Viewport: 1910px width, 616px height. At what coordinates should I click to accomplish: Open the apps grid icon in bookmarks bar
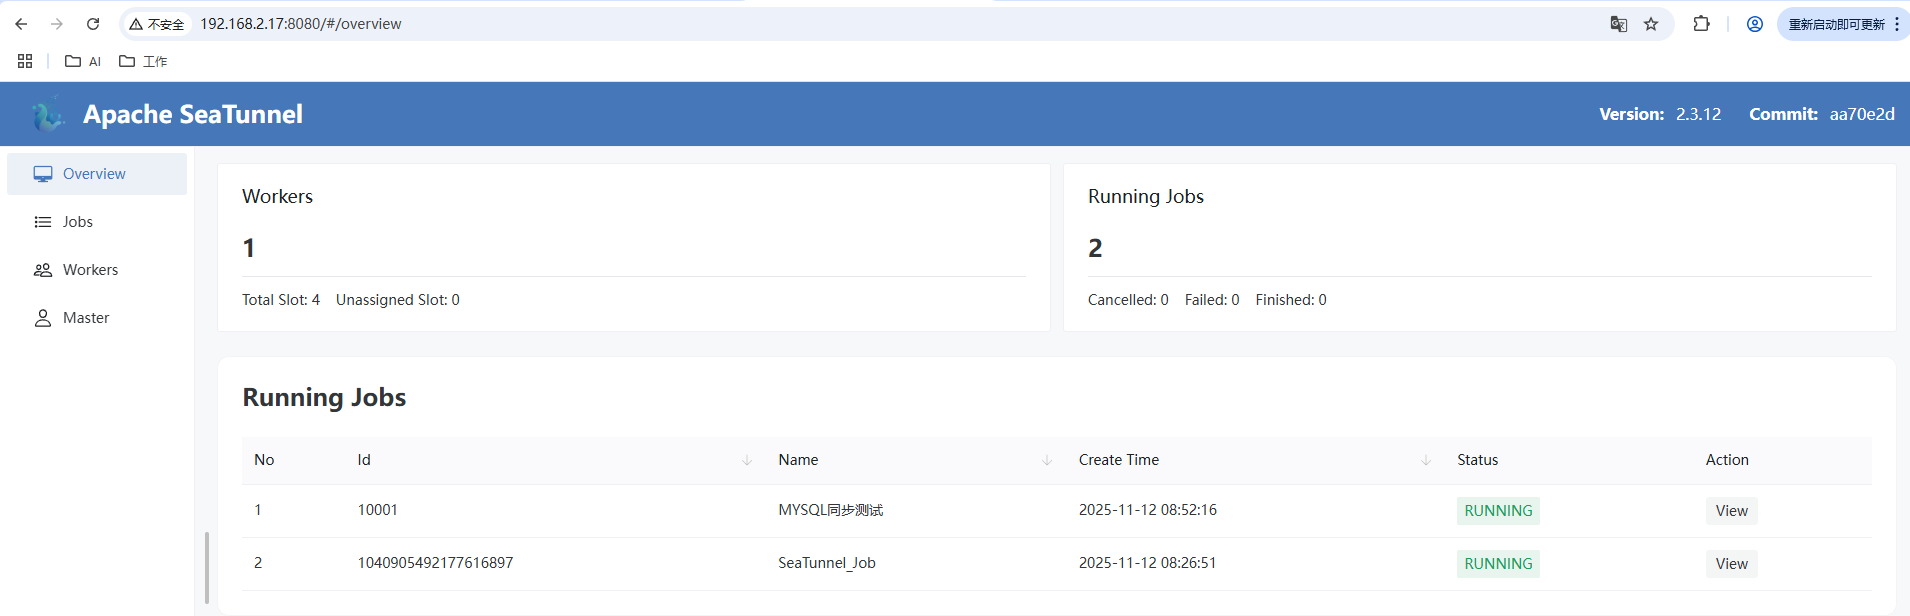(x=25, y=61)
